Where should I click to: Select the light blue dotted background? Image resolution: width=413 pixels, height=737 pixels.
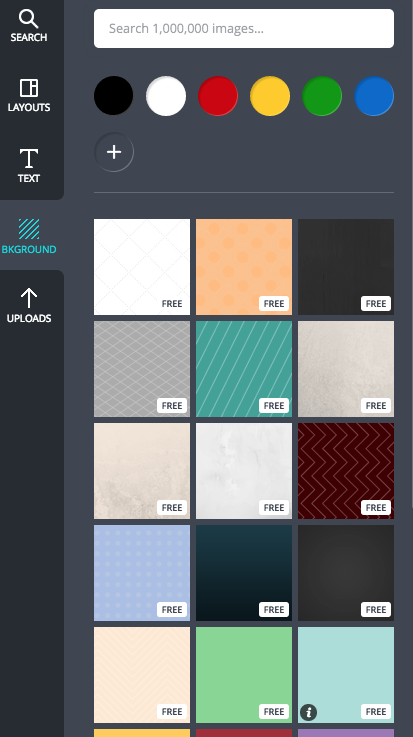(x=142, y=573)
